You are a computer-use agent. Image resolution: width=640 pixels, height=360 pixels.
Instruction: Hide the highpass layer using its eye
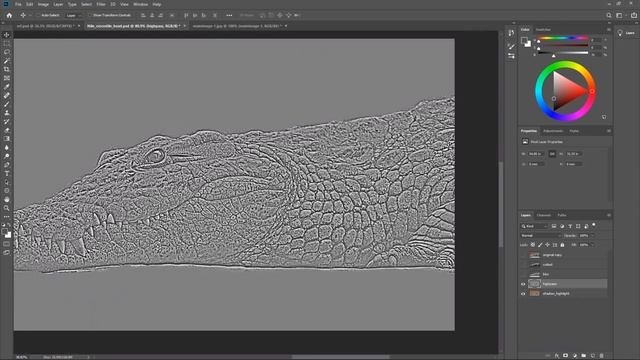coord(523,284)
